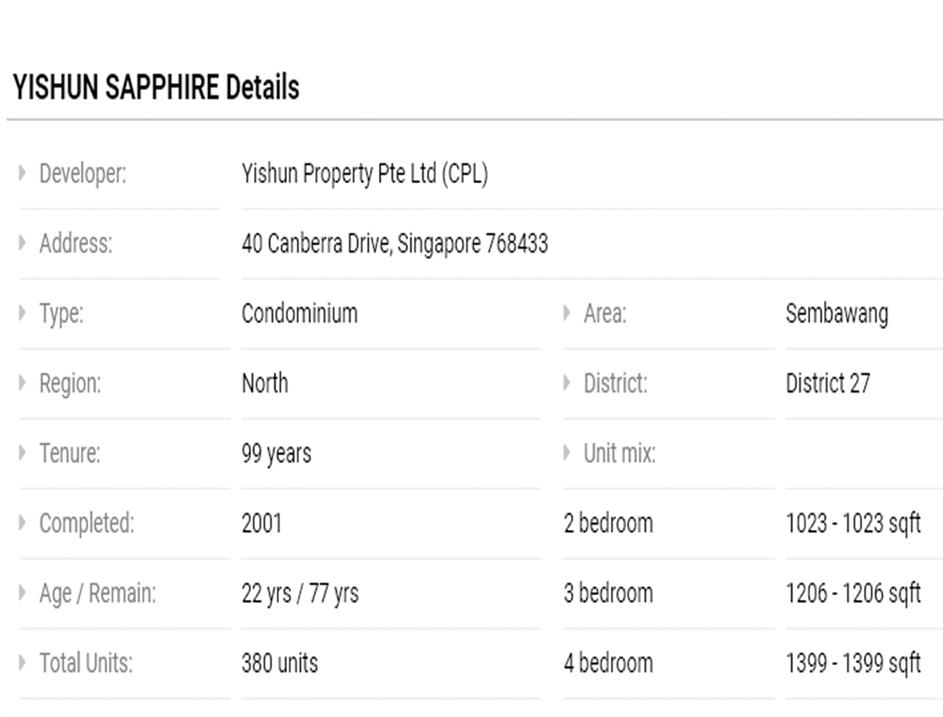The height and width of the screenshot is (717, 943).
Task: Select the Condominium type value
Action: pos(299,314)
